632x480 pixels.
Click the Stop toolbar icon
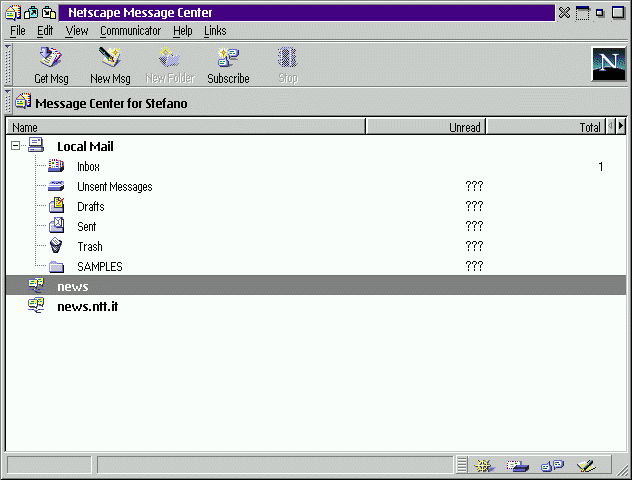pyautogui.click(x=287, y=57)
